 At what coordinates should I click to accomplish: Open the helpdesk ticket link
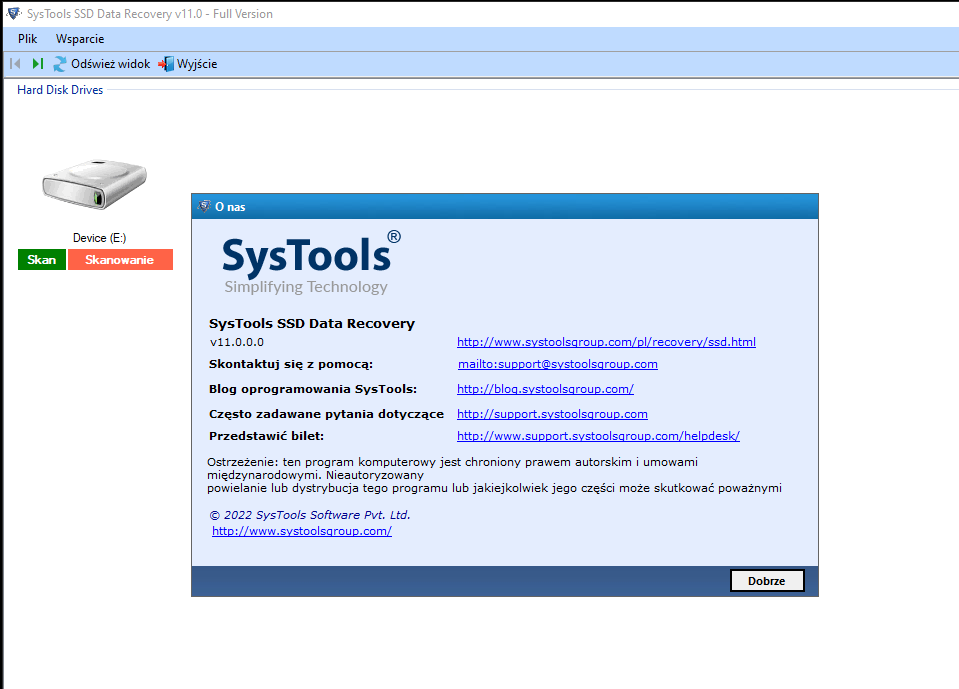click(x=598, y=437)
